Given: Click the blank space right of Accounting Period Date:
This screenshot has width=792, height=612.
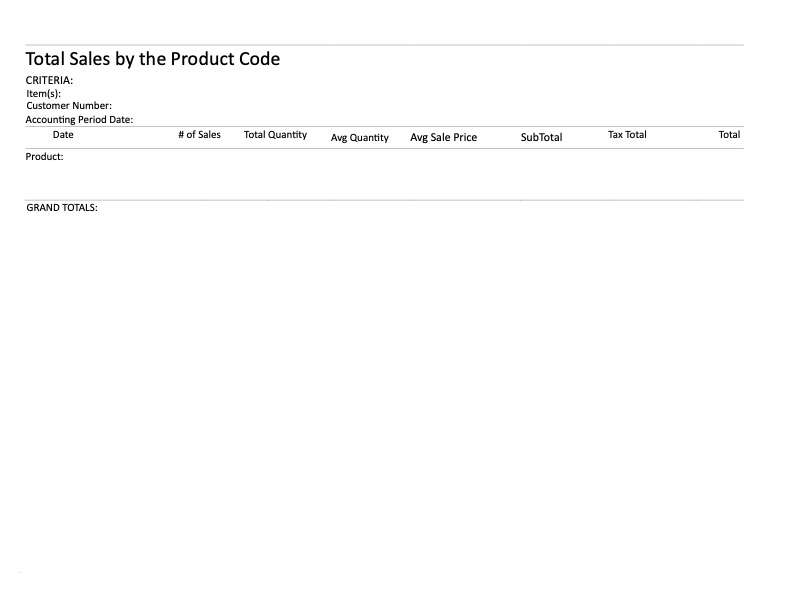Looking at the screenshot, I should [280, 120].
